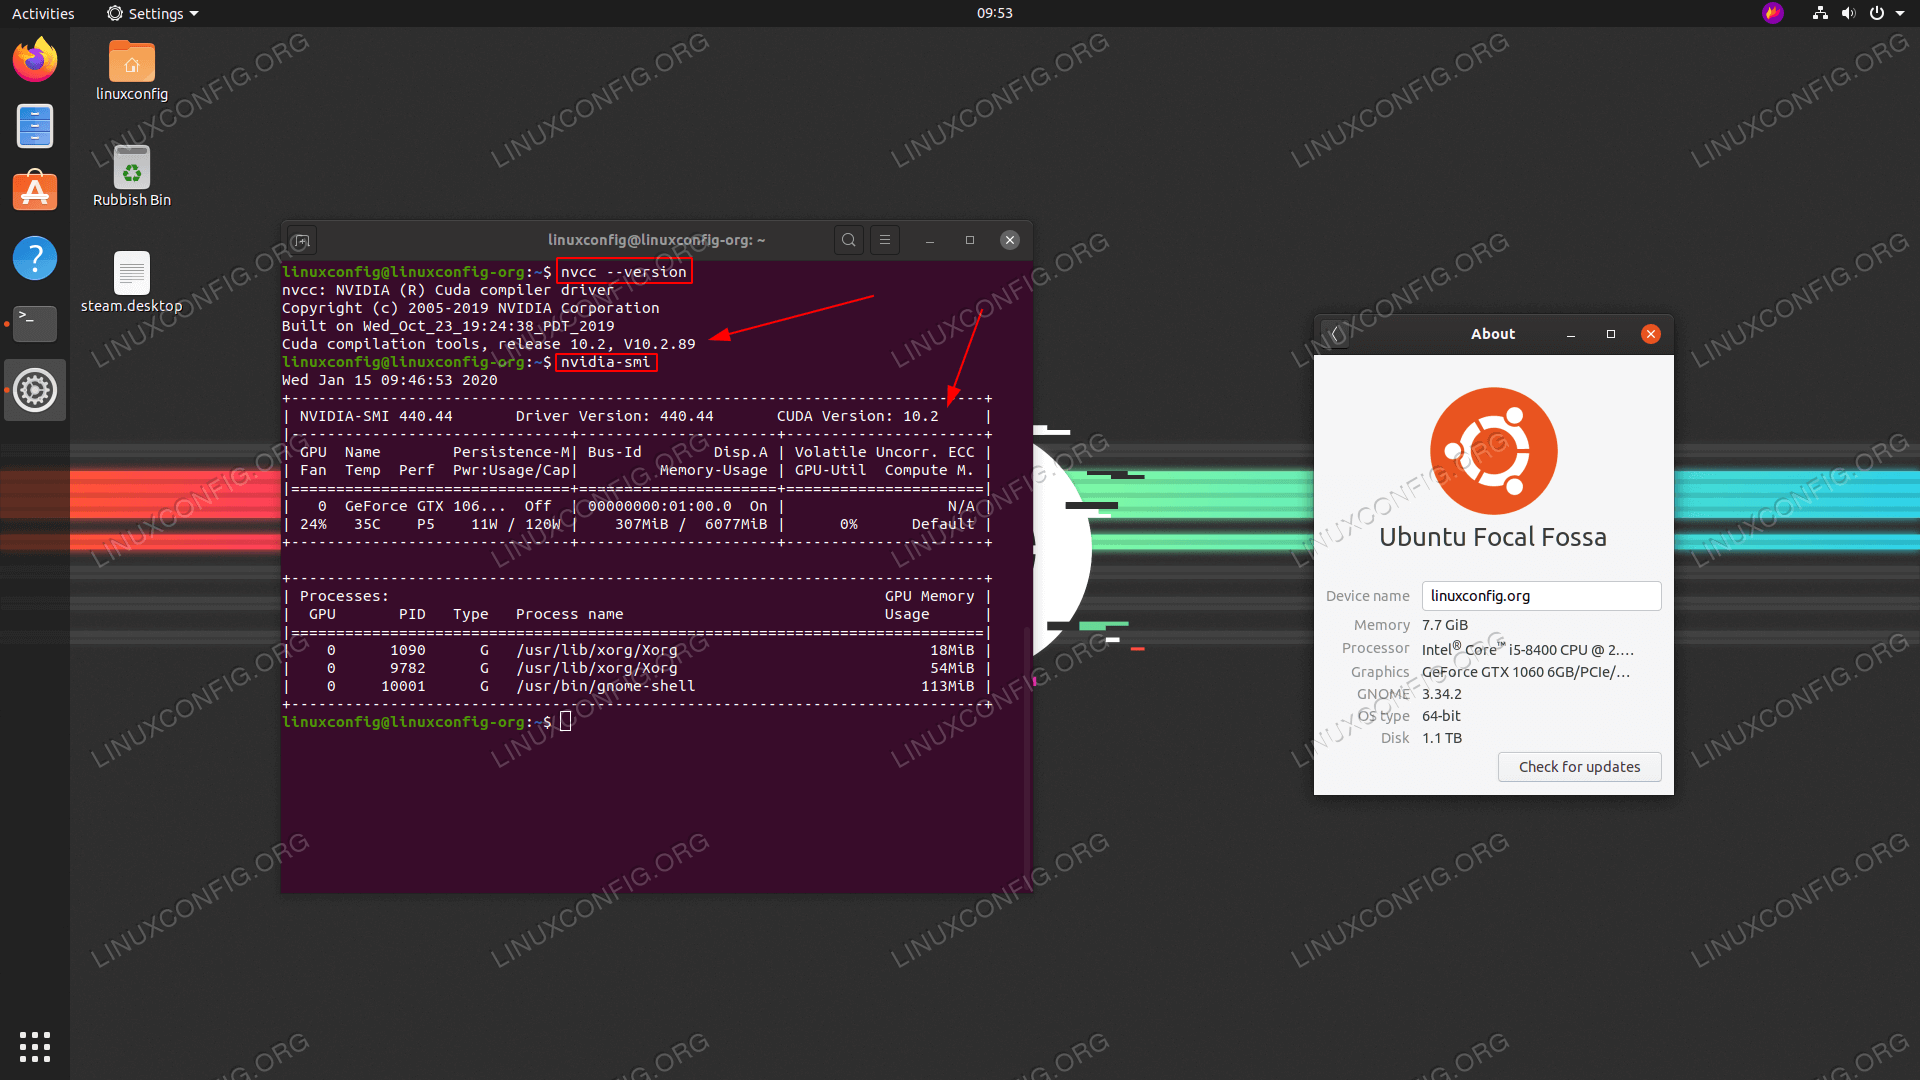Show Applications grid at the bottom of the dock
Image resolution: width=1920 pixels, height=1080 pixels.
pos(35,1046)
